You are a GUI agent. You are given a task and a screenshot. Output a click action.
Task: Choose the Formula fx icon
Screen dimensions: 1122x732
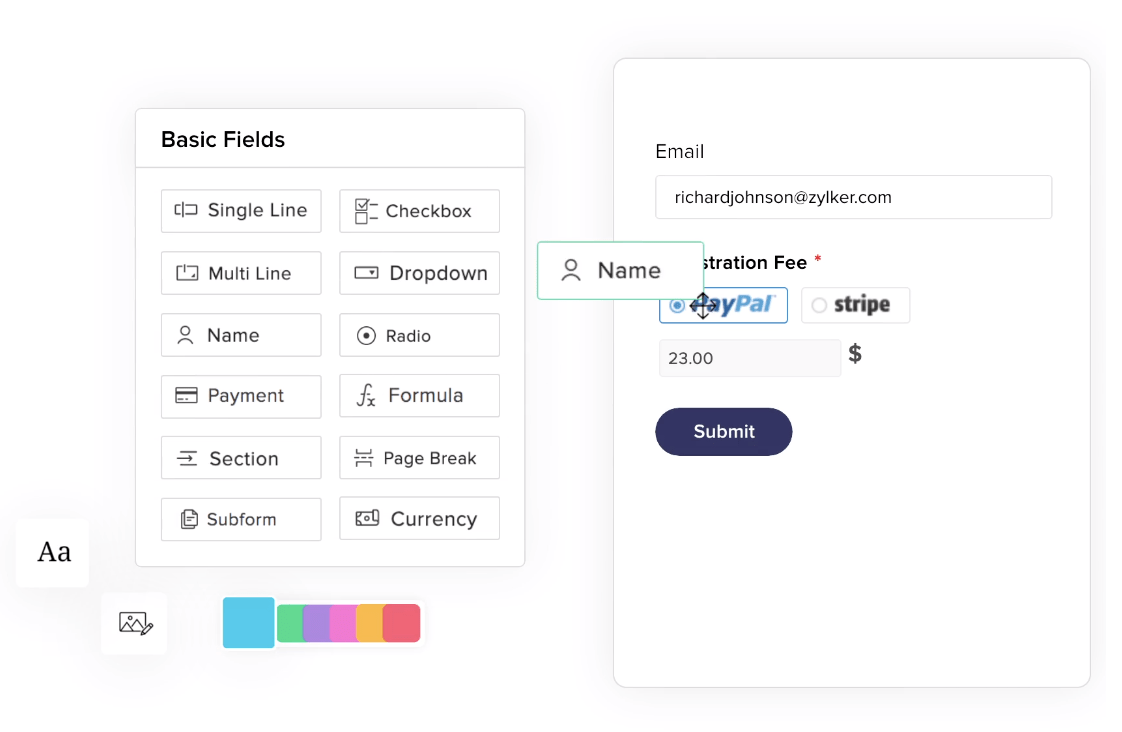point(366,396)
